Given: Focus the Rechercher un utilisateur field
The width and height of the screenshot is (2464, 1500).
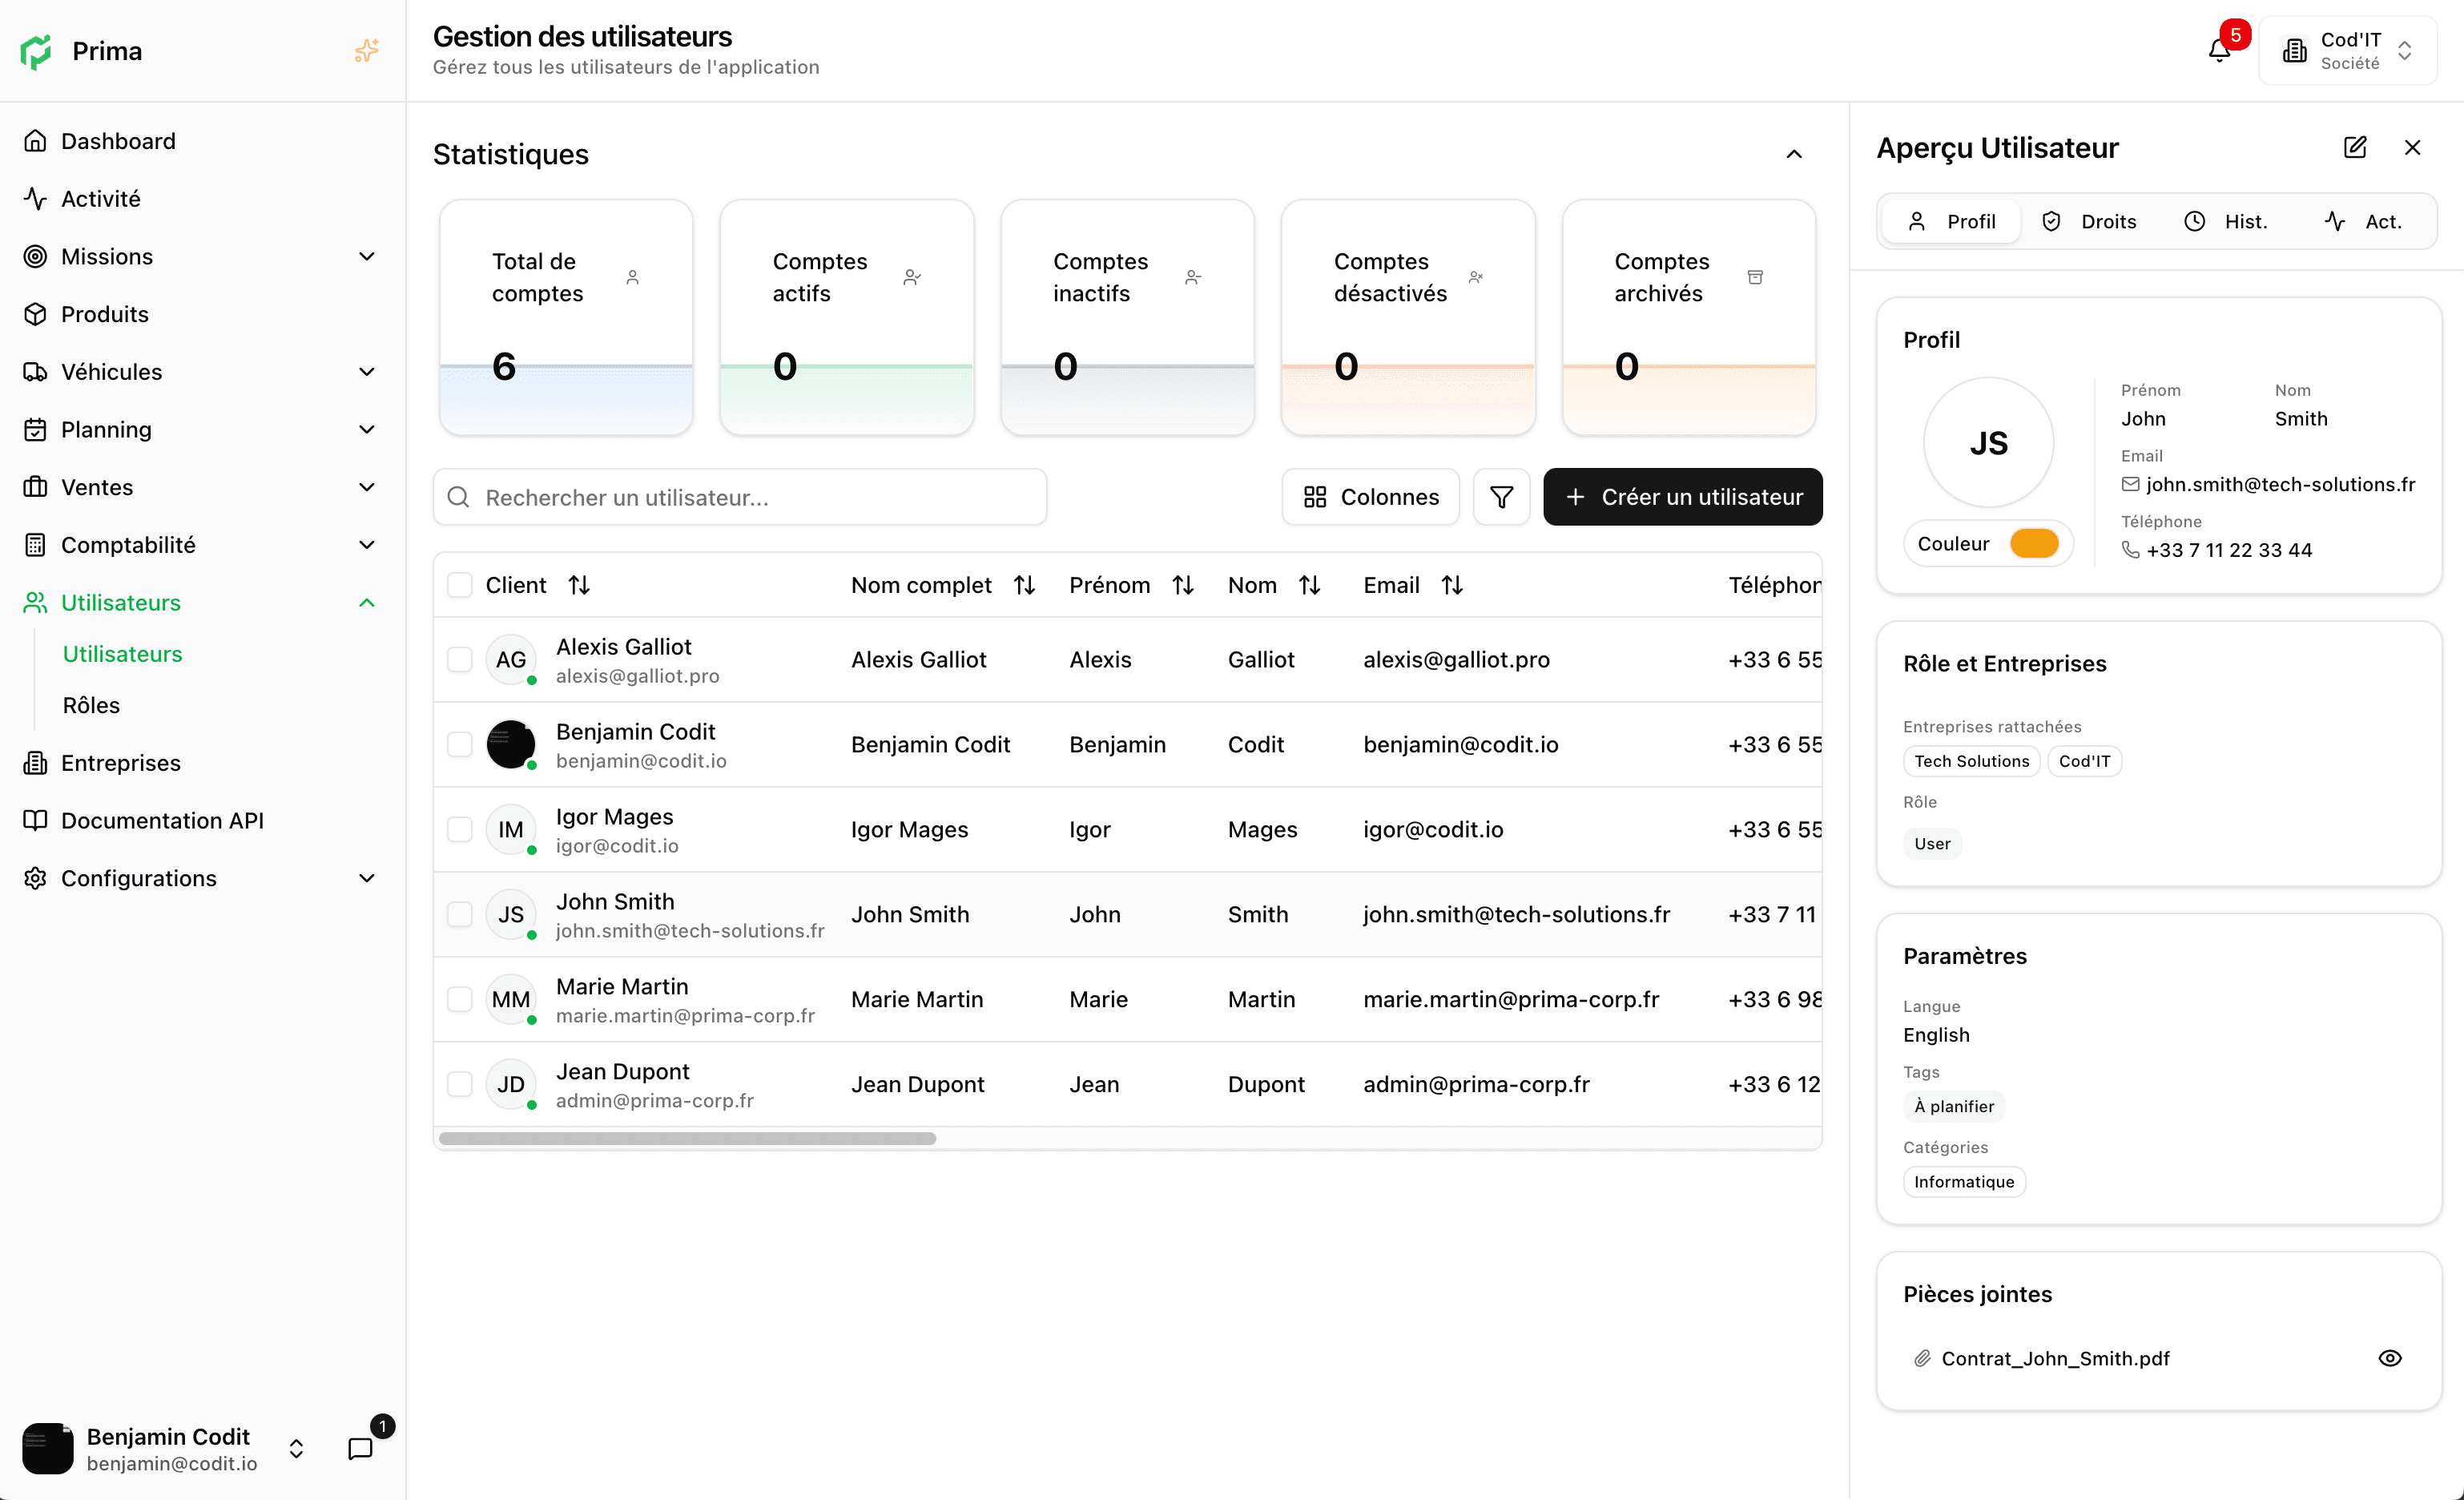Looking at the screenshot, I should click(740, 497).
